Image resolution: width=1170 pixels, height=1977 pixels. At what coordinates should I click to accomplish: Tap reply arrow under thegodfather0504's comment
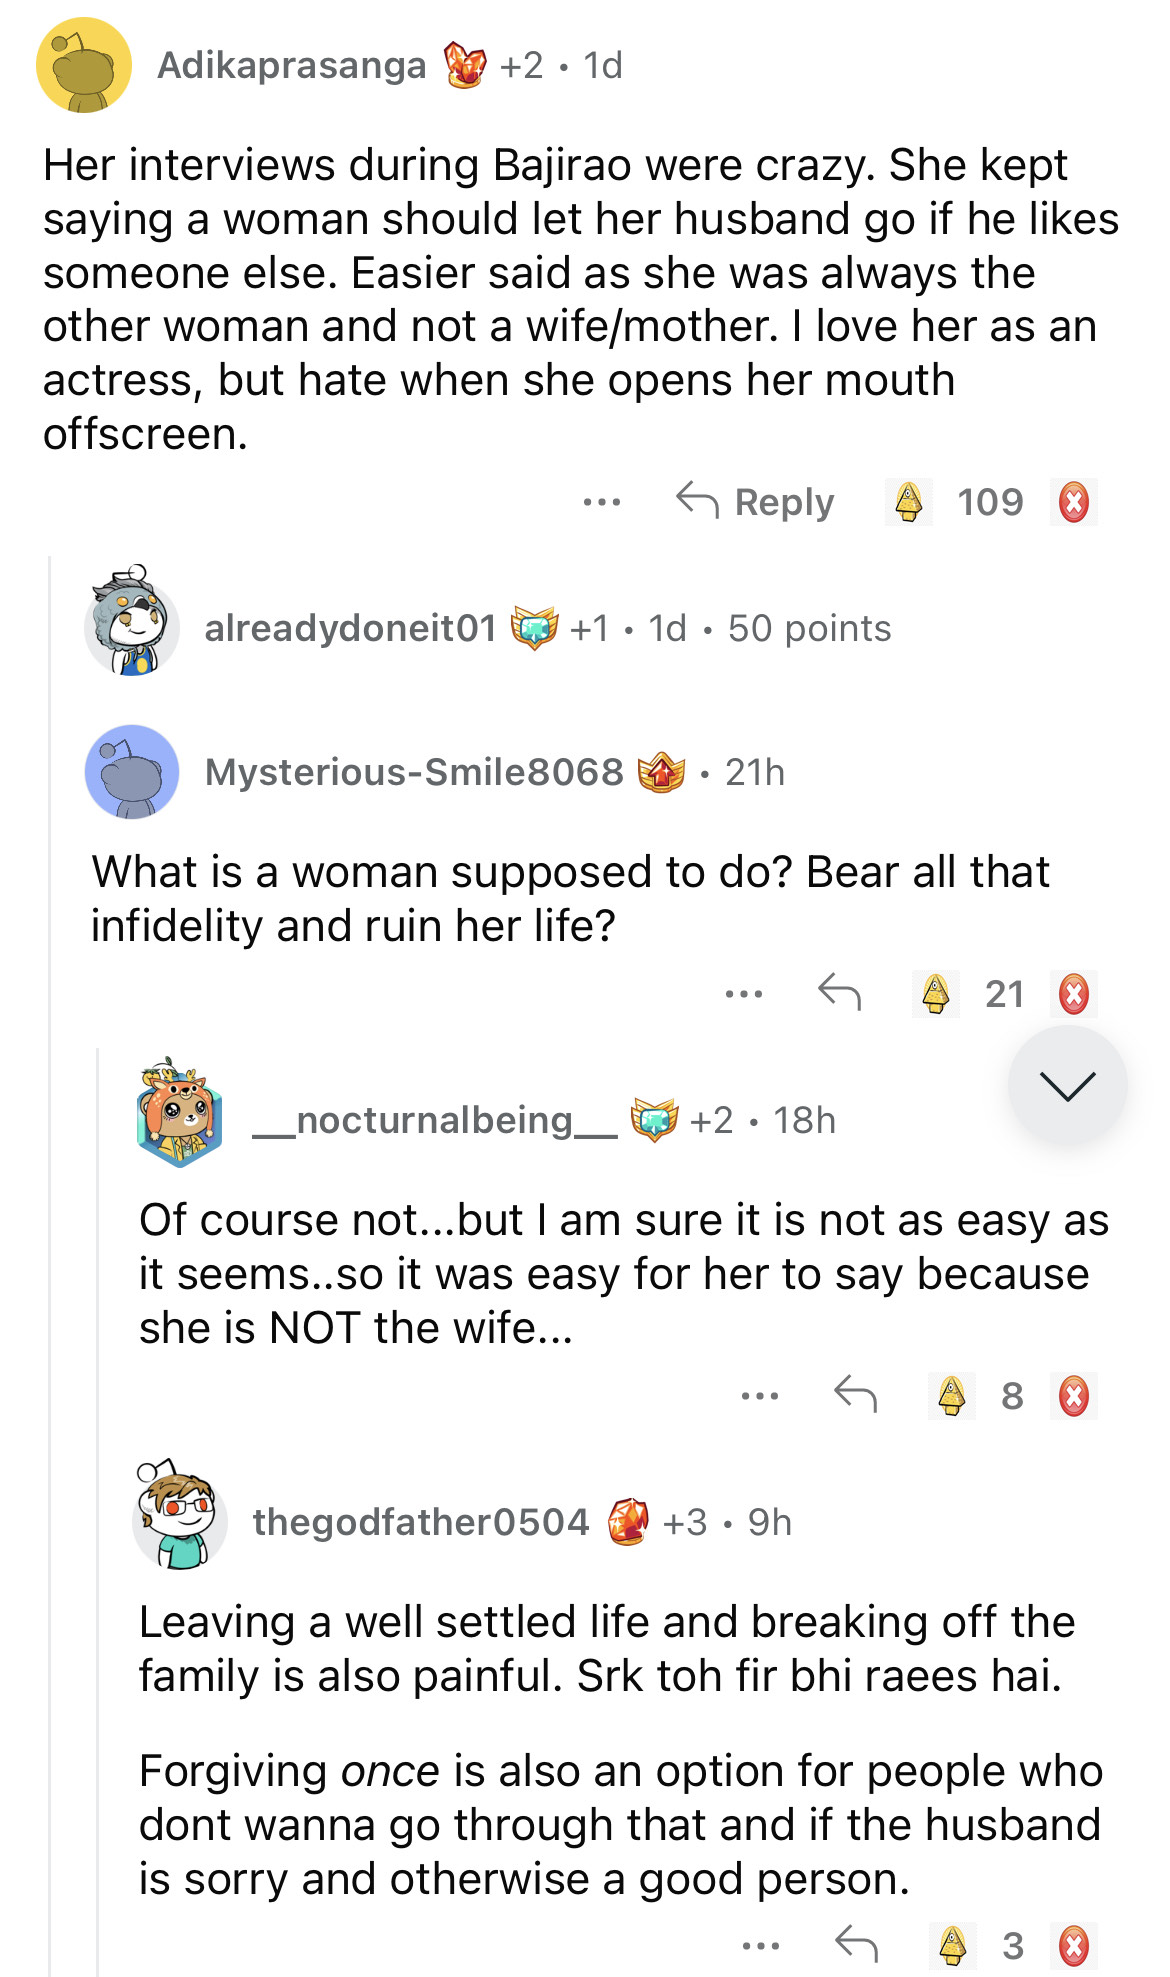pyautogui.click(x=856, y=1944)
